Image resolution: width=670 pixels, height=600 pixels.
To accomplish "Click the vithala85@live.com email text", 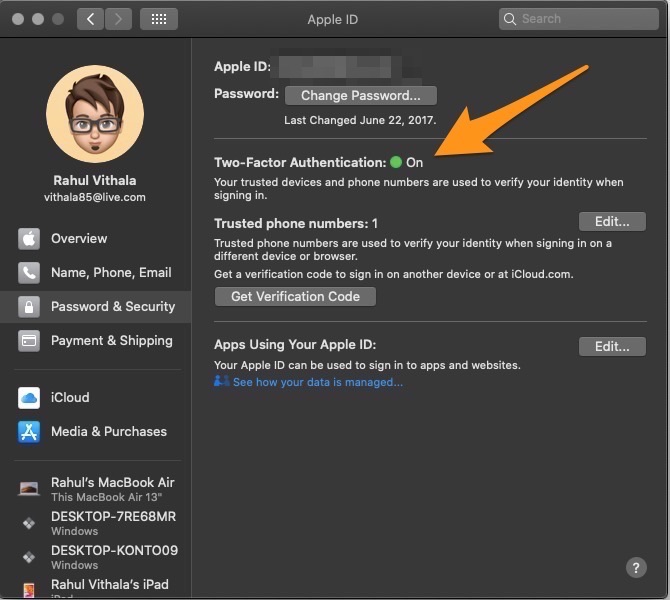I will point(95,197).
